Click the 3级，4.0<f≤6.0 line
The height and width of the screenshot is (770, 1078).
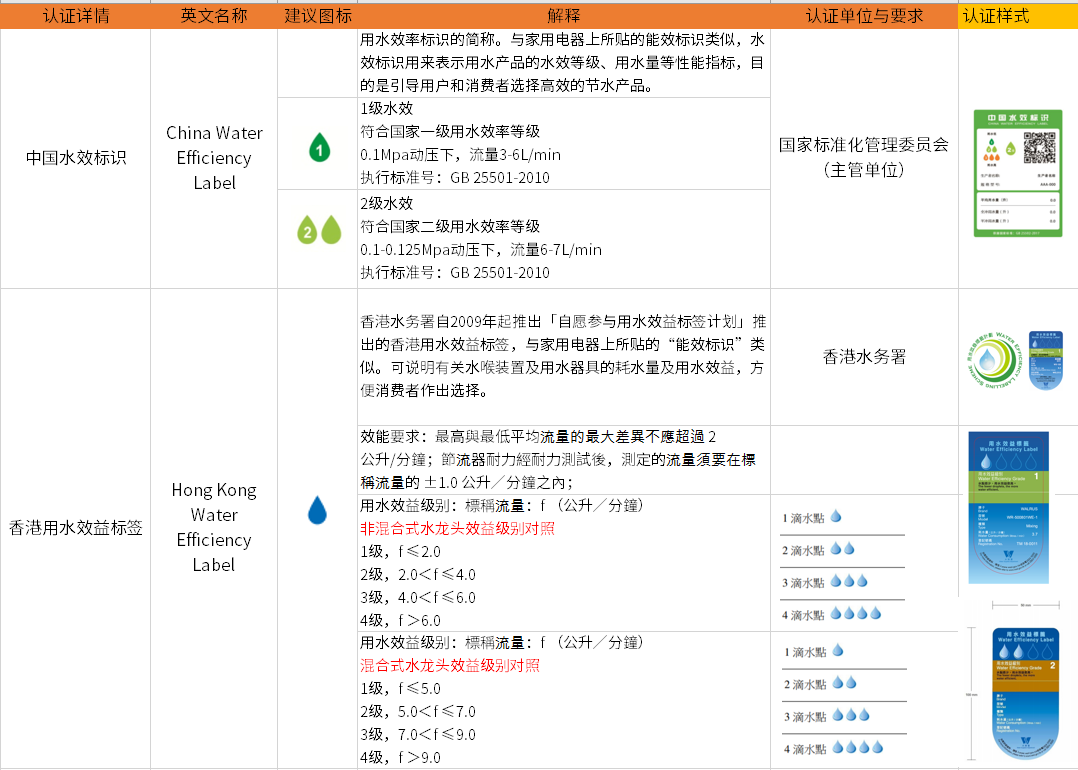(x=418, y=597)
